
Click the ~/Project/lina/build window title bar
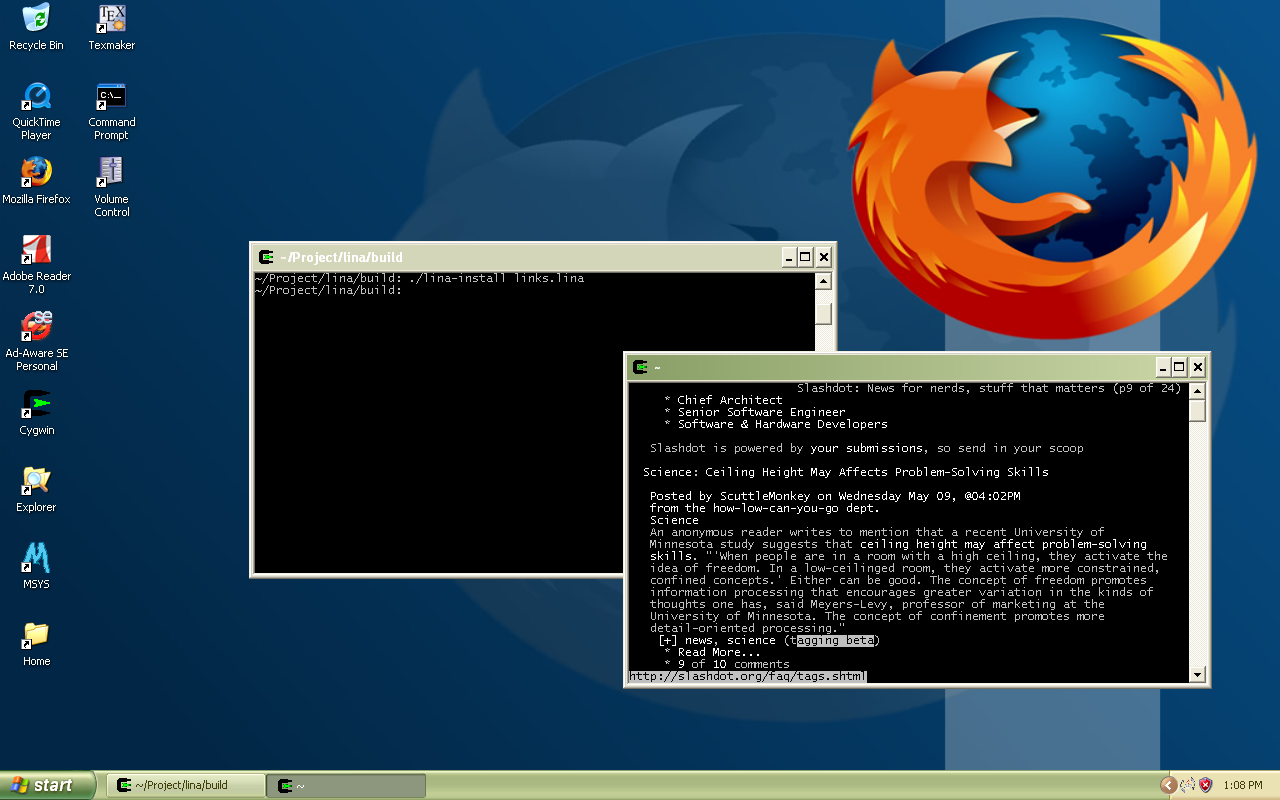(543, 257)
